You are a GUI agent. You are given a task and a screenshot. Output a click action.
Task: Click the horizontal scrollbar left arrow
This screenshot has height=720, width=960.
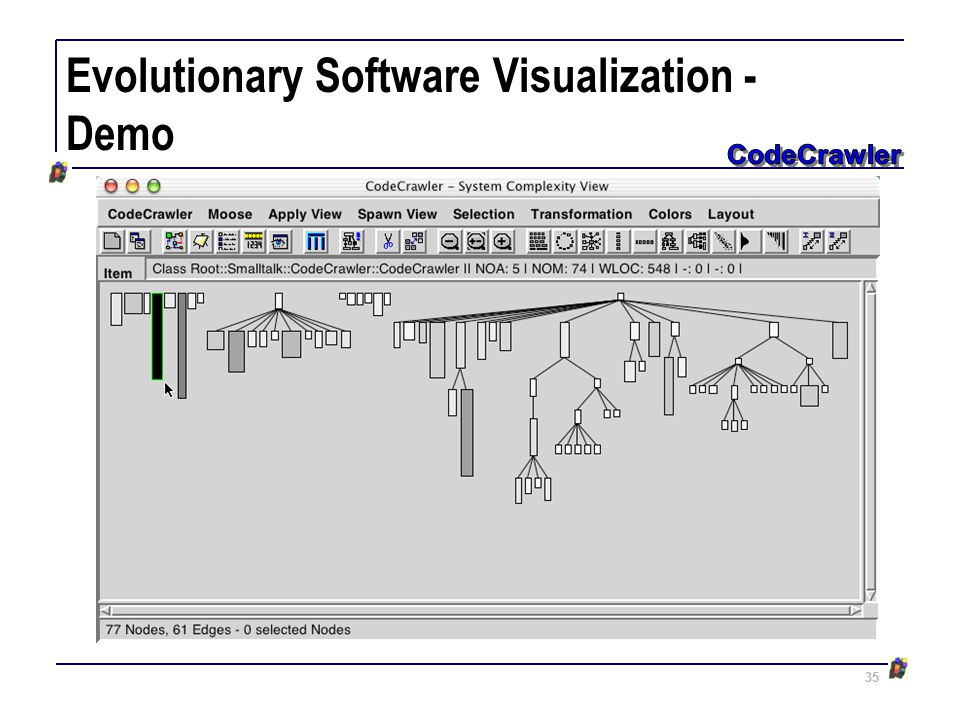(x=106, y=610)
